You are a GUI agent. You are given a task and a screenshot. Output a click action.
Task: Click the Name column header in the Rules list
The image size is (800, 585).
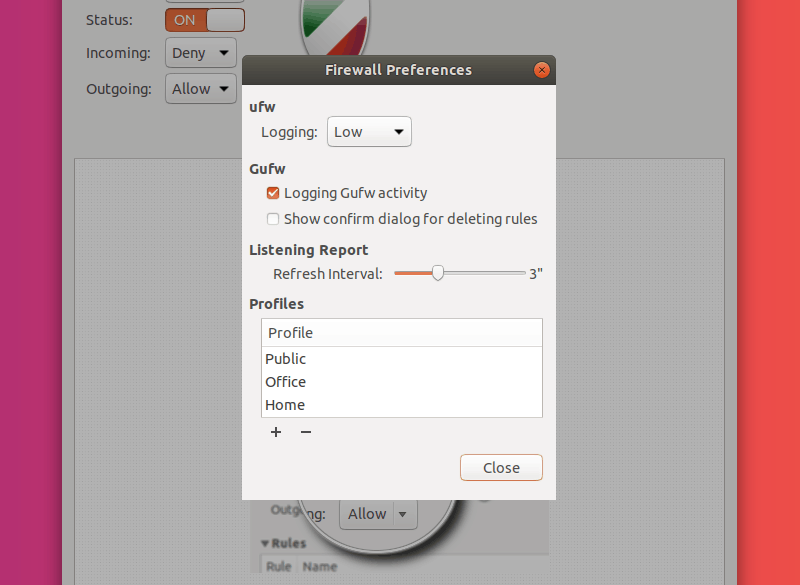[320, 566]
